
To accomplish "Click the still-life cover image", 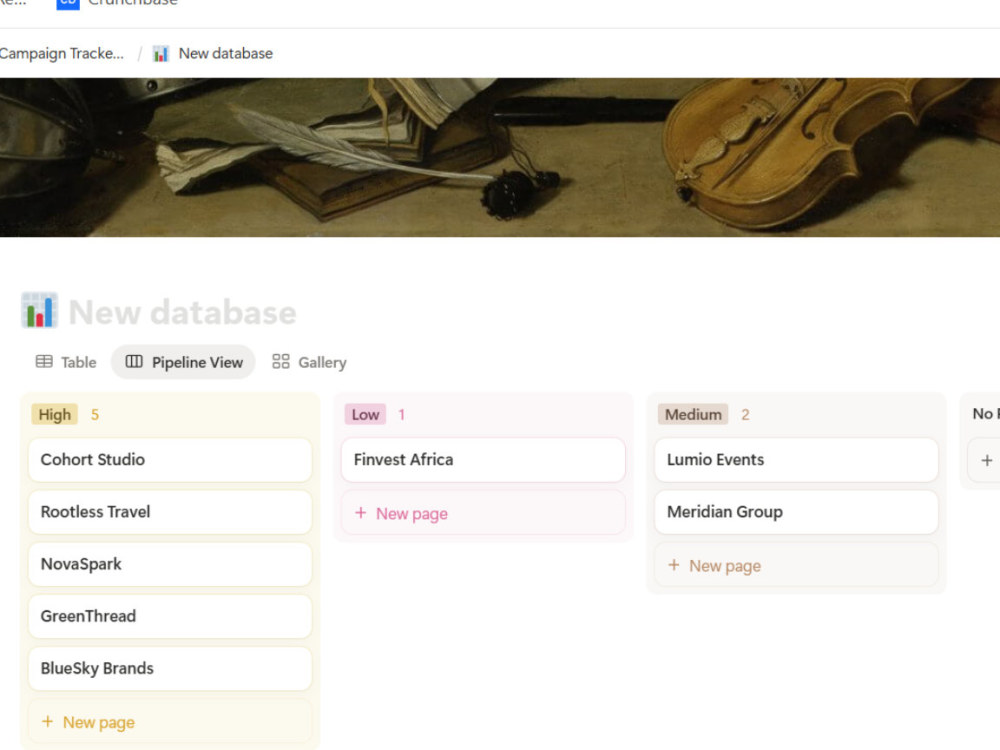I will pos(500,158).
